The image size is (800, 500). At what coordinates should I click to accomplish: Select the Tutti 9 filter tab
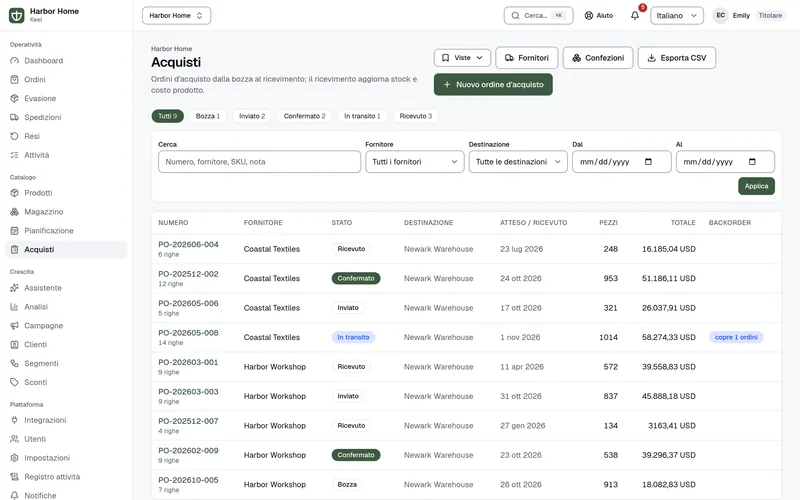[x=167, y=116]
